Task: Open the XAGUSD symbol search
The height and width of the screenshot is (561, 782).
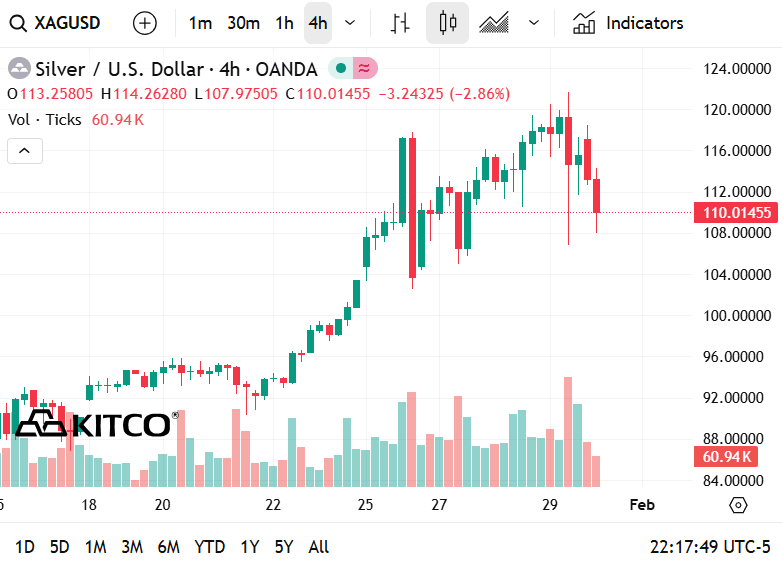Action: [x=56, y=23]
